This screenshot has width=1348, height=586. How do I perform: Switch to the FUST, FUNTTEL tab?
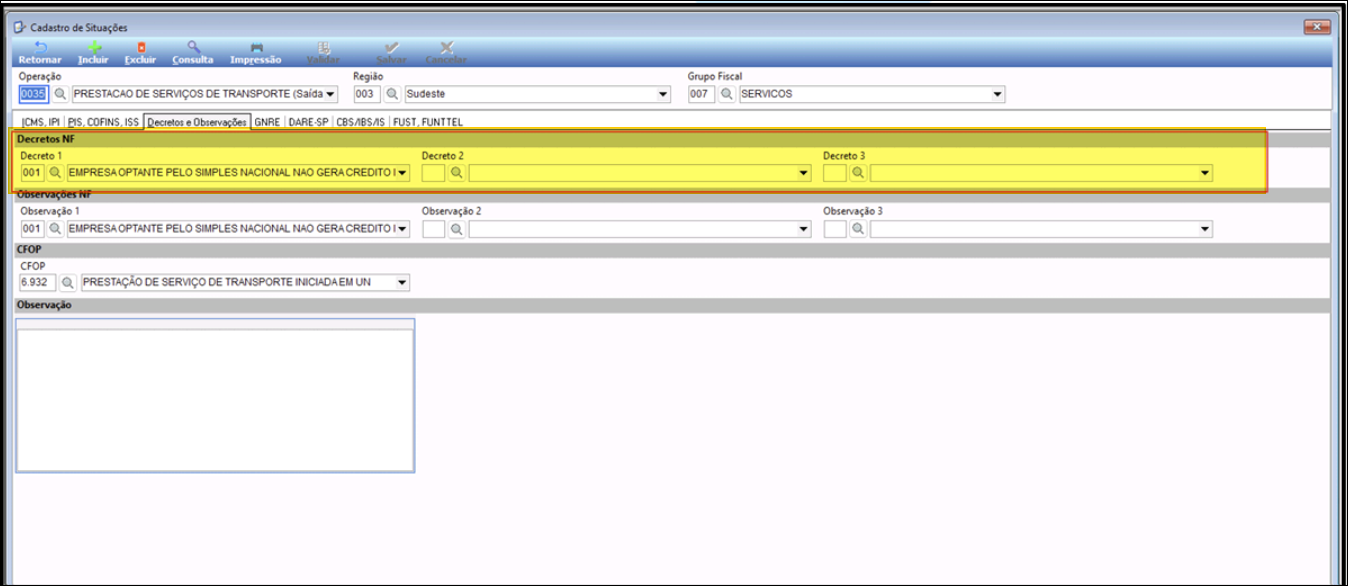tap(428, 122)
